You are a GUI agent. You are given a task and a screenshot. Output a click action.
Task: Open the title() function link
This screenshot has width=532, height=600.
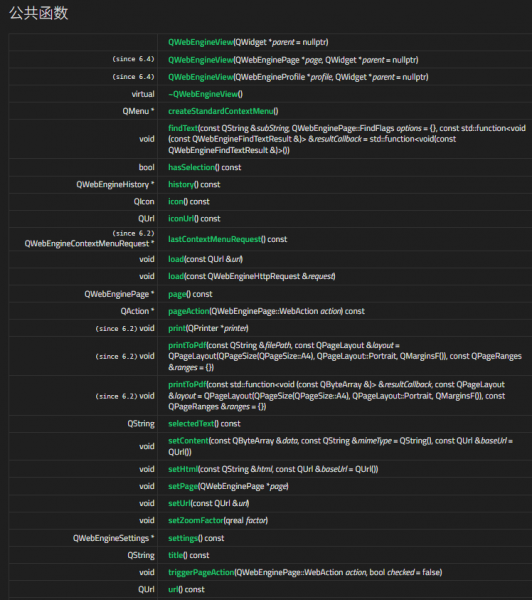(176, 555)
